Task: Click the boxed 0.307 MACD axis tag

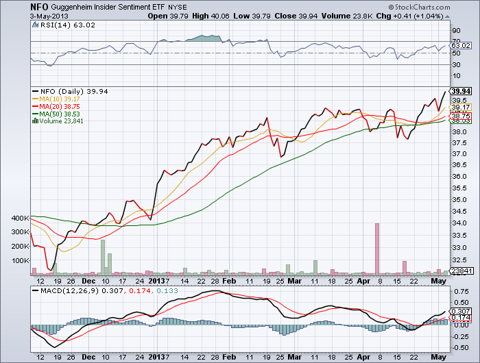Action: pyautogui.click(x=461, y=310)
